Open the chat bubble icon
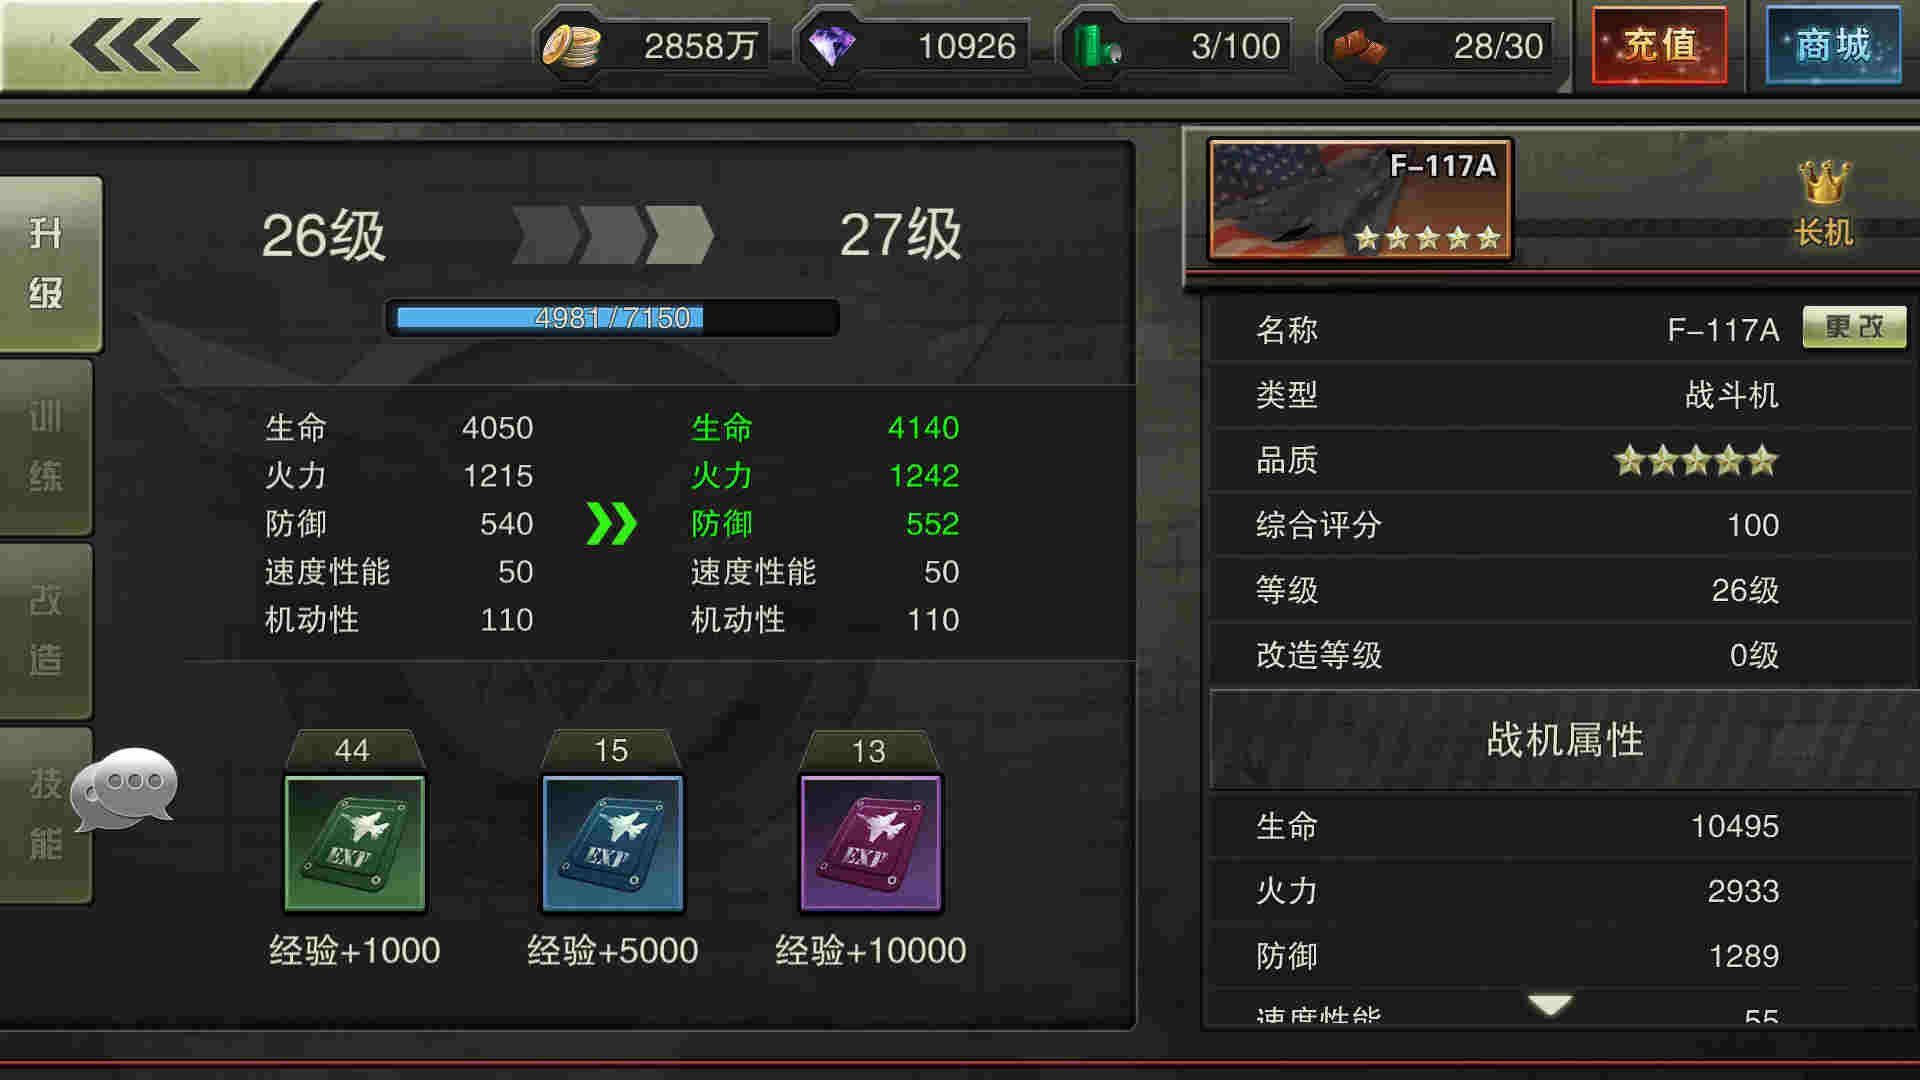The width and height of the screenshot is (1920, 1080). coord(125,789)
